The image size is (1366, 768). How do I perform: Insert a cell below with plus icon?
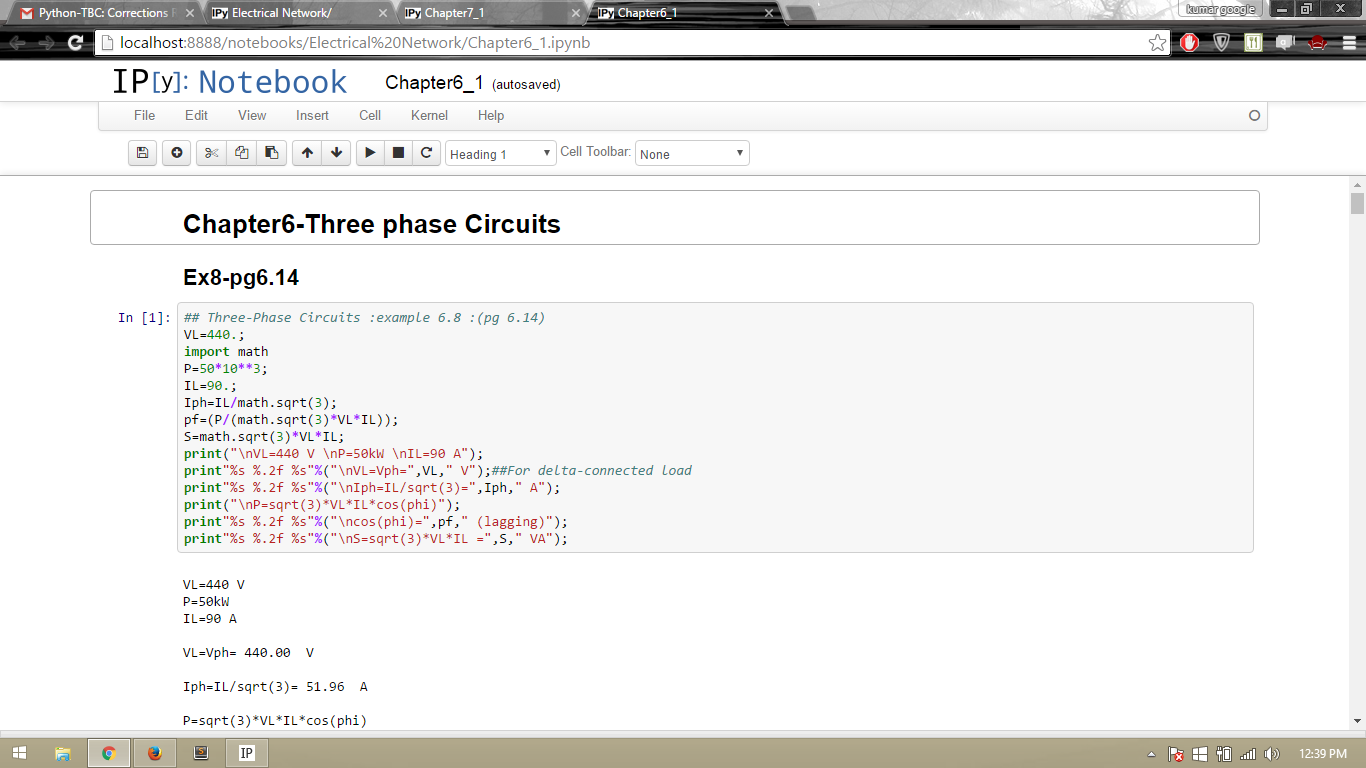pos(177,153)
